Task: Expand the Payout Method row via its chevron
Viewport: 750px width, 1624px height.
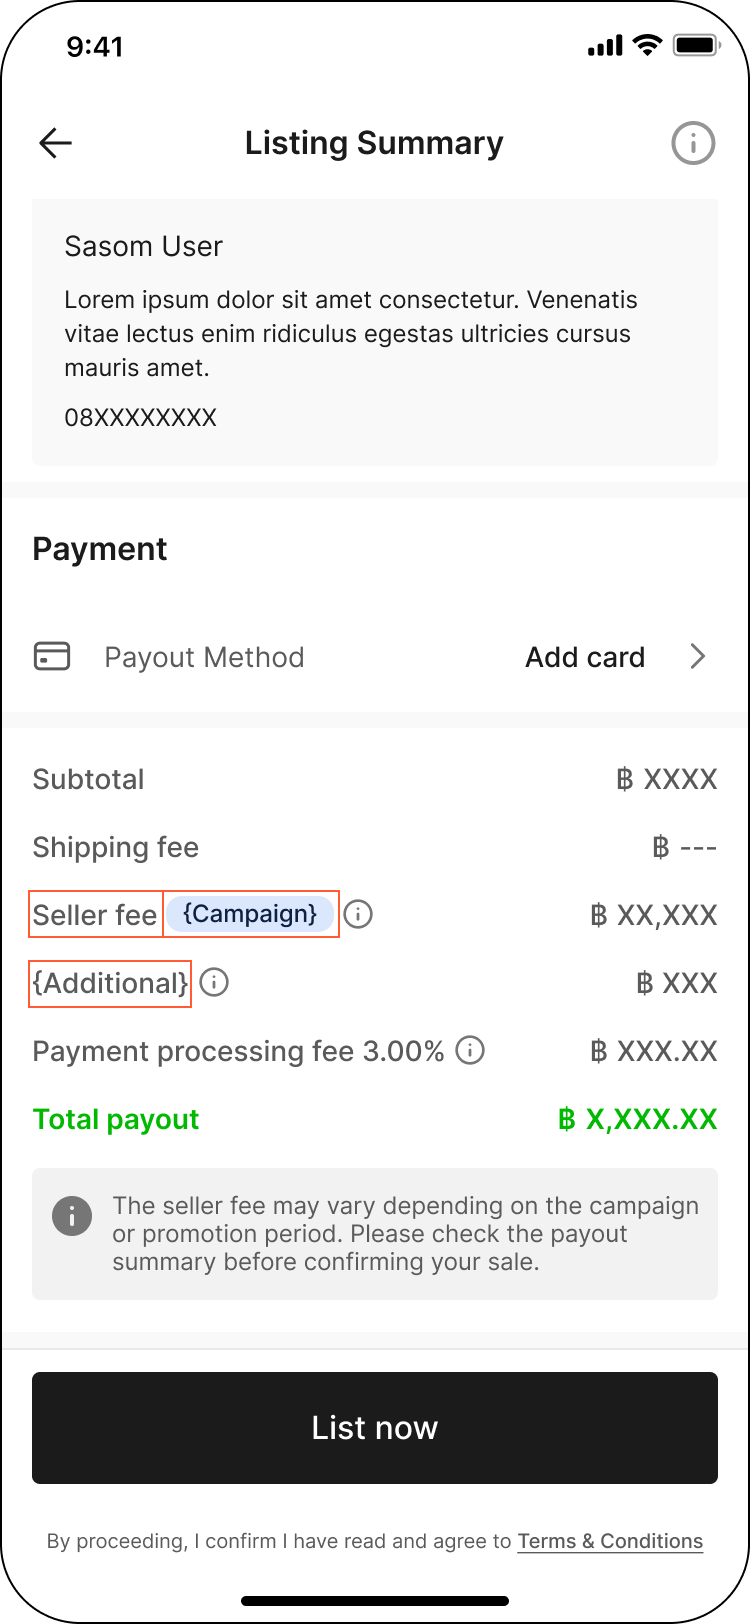Action: (x=698, y=656)
